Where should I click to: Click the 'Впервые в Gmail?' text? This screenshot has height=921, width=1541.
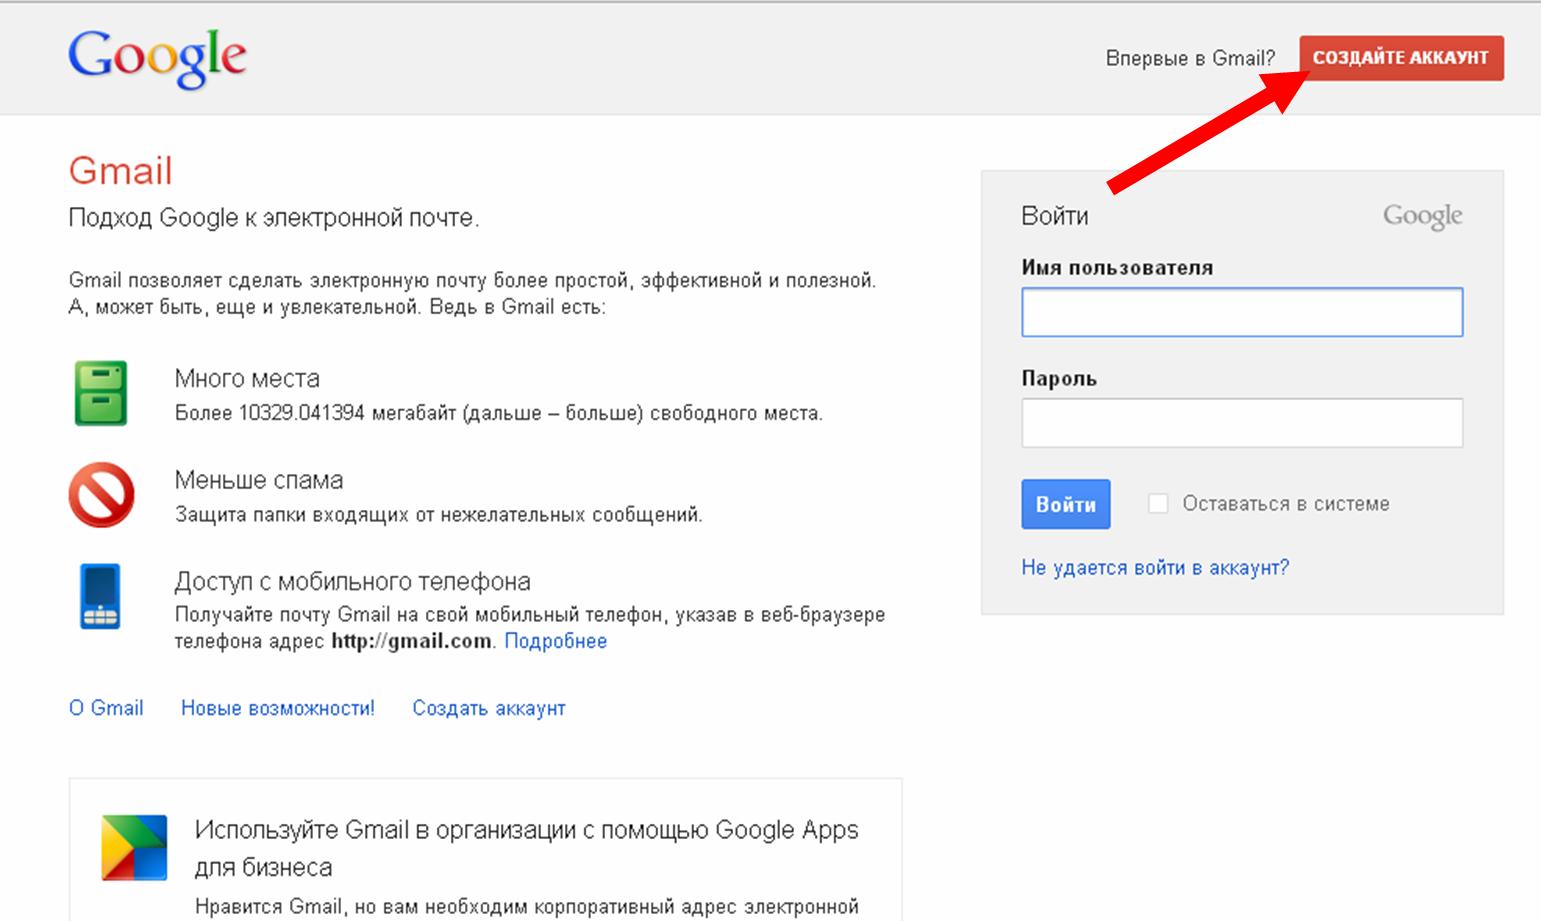[x=1190, y=58]
